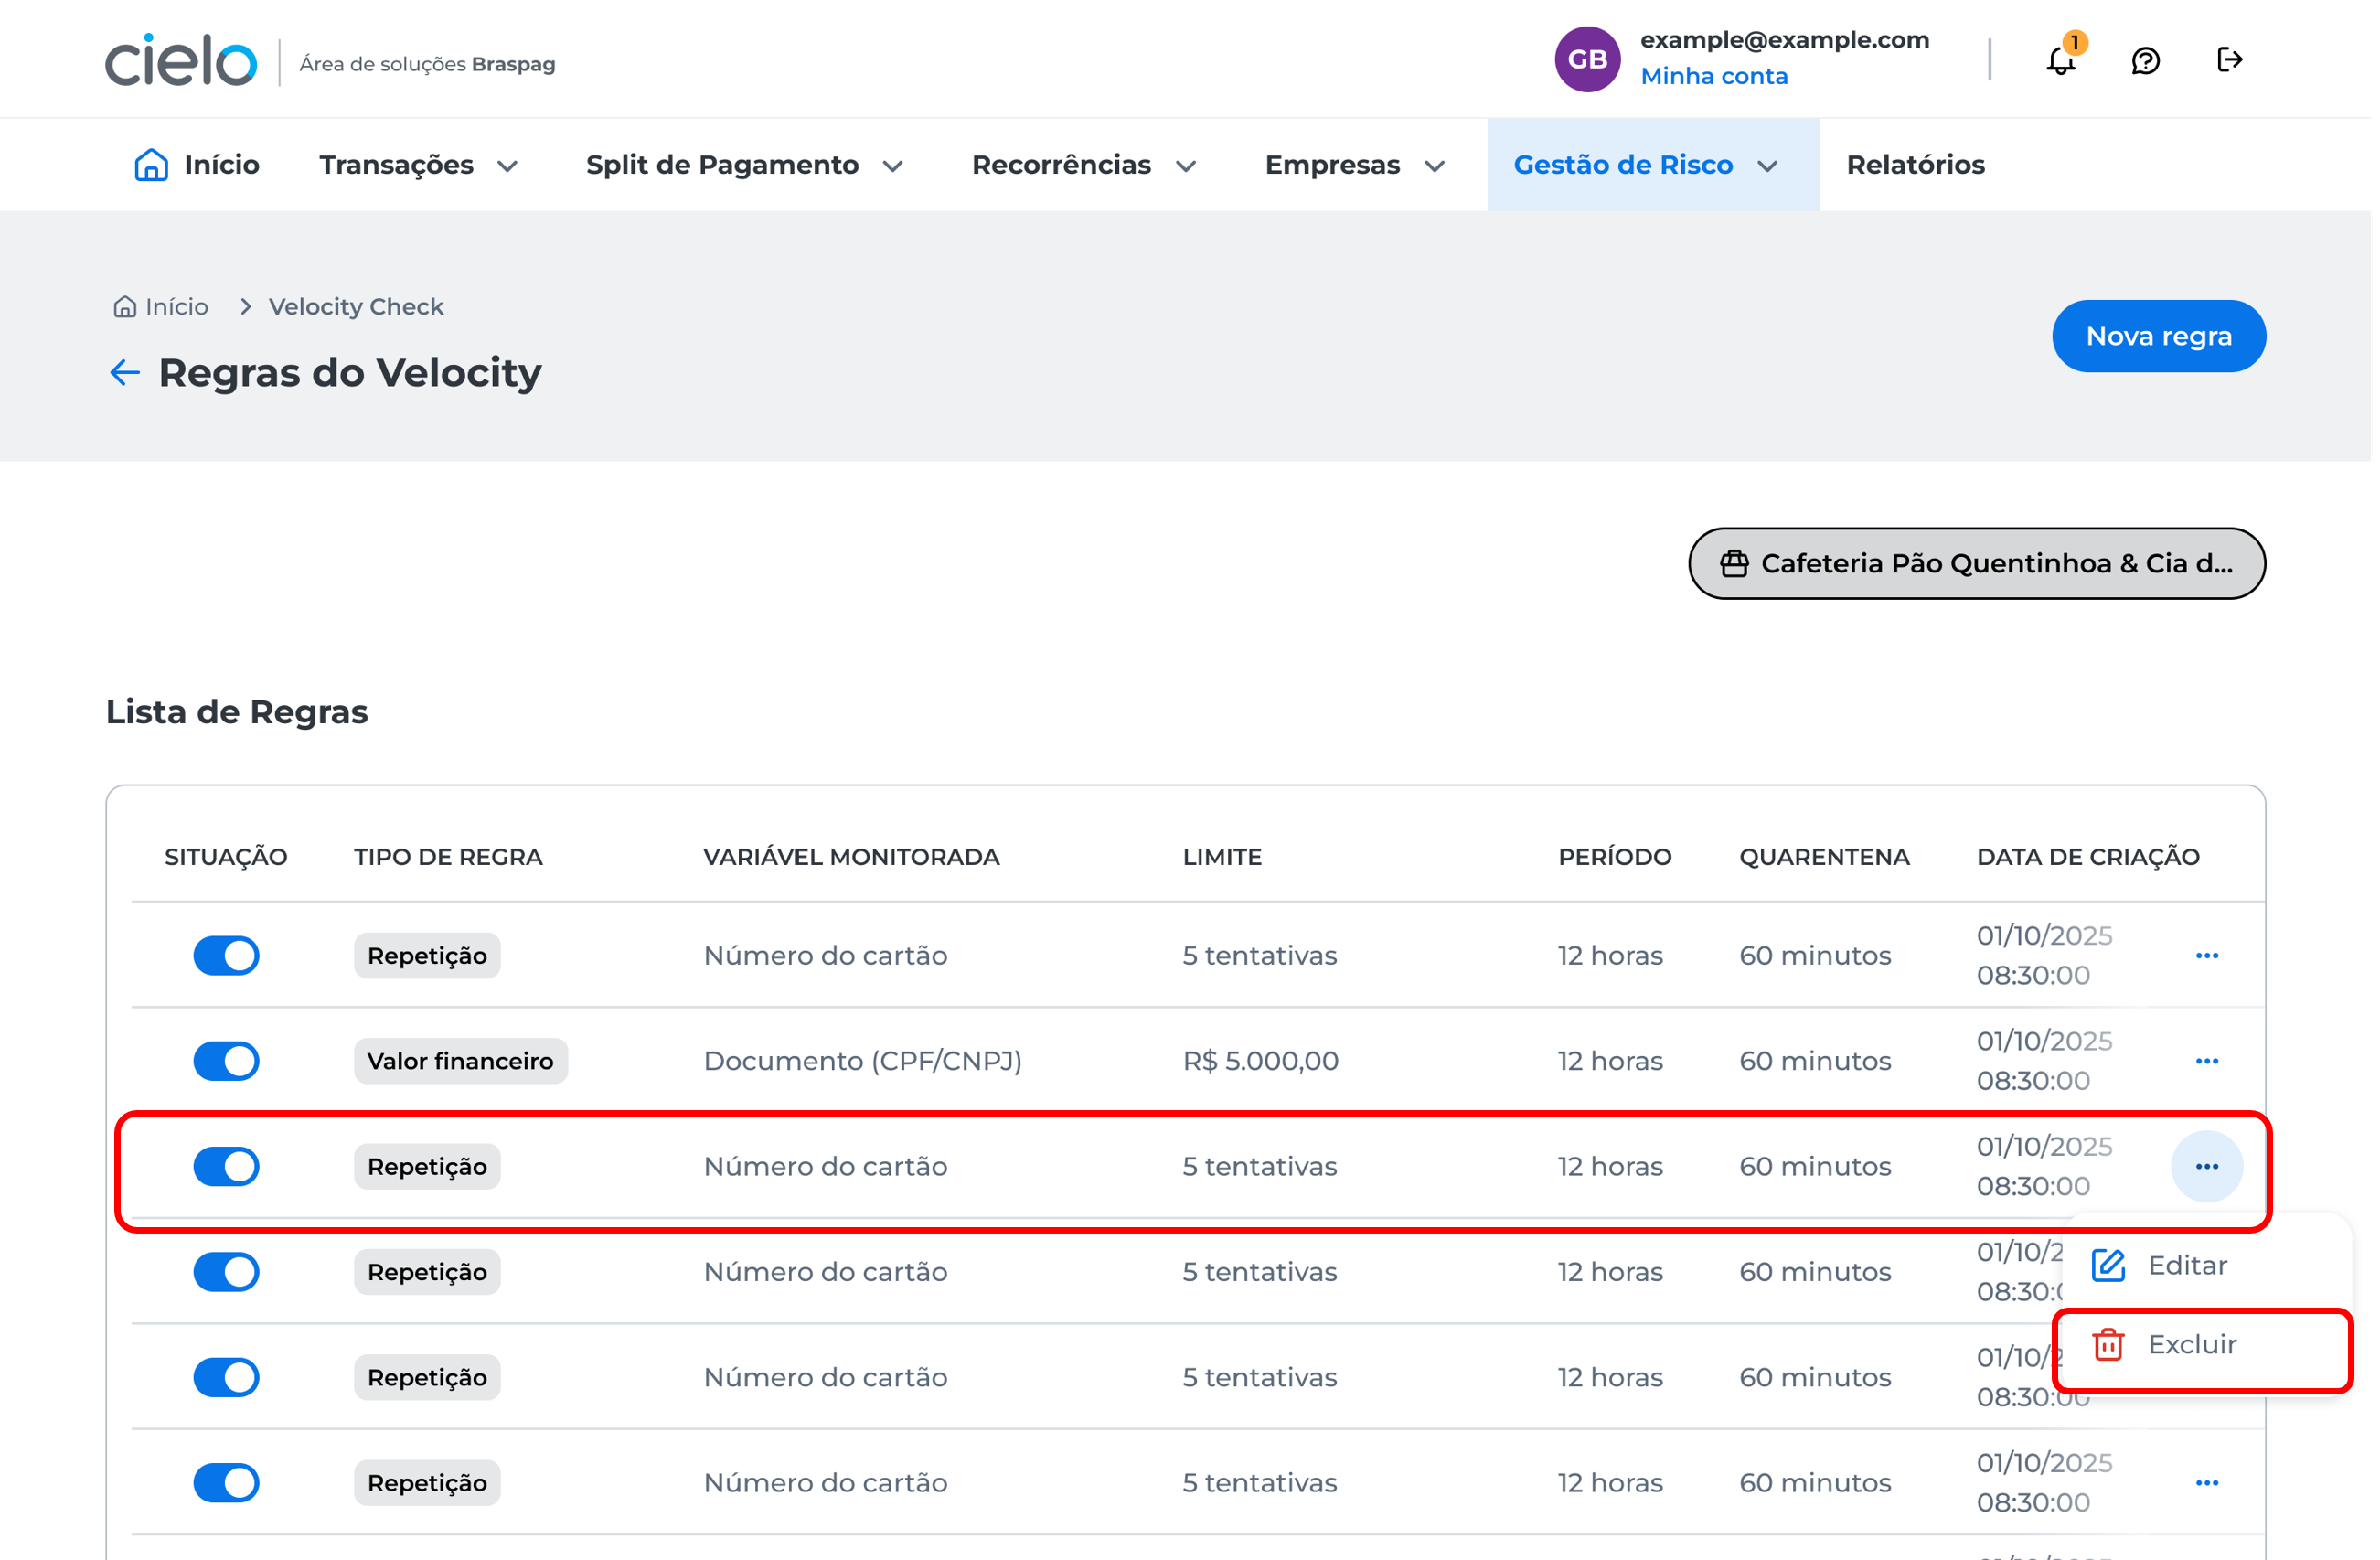The image size is (2380, 1560).
Task: Click the Cielo logo
Action: pos(181,60)
